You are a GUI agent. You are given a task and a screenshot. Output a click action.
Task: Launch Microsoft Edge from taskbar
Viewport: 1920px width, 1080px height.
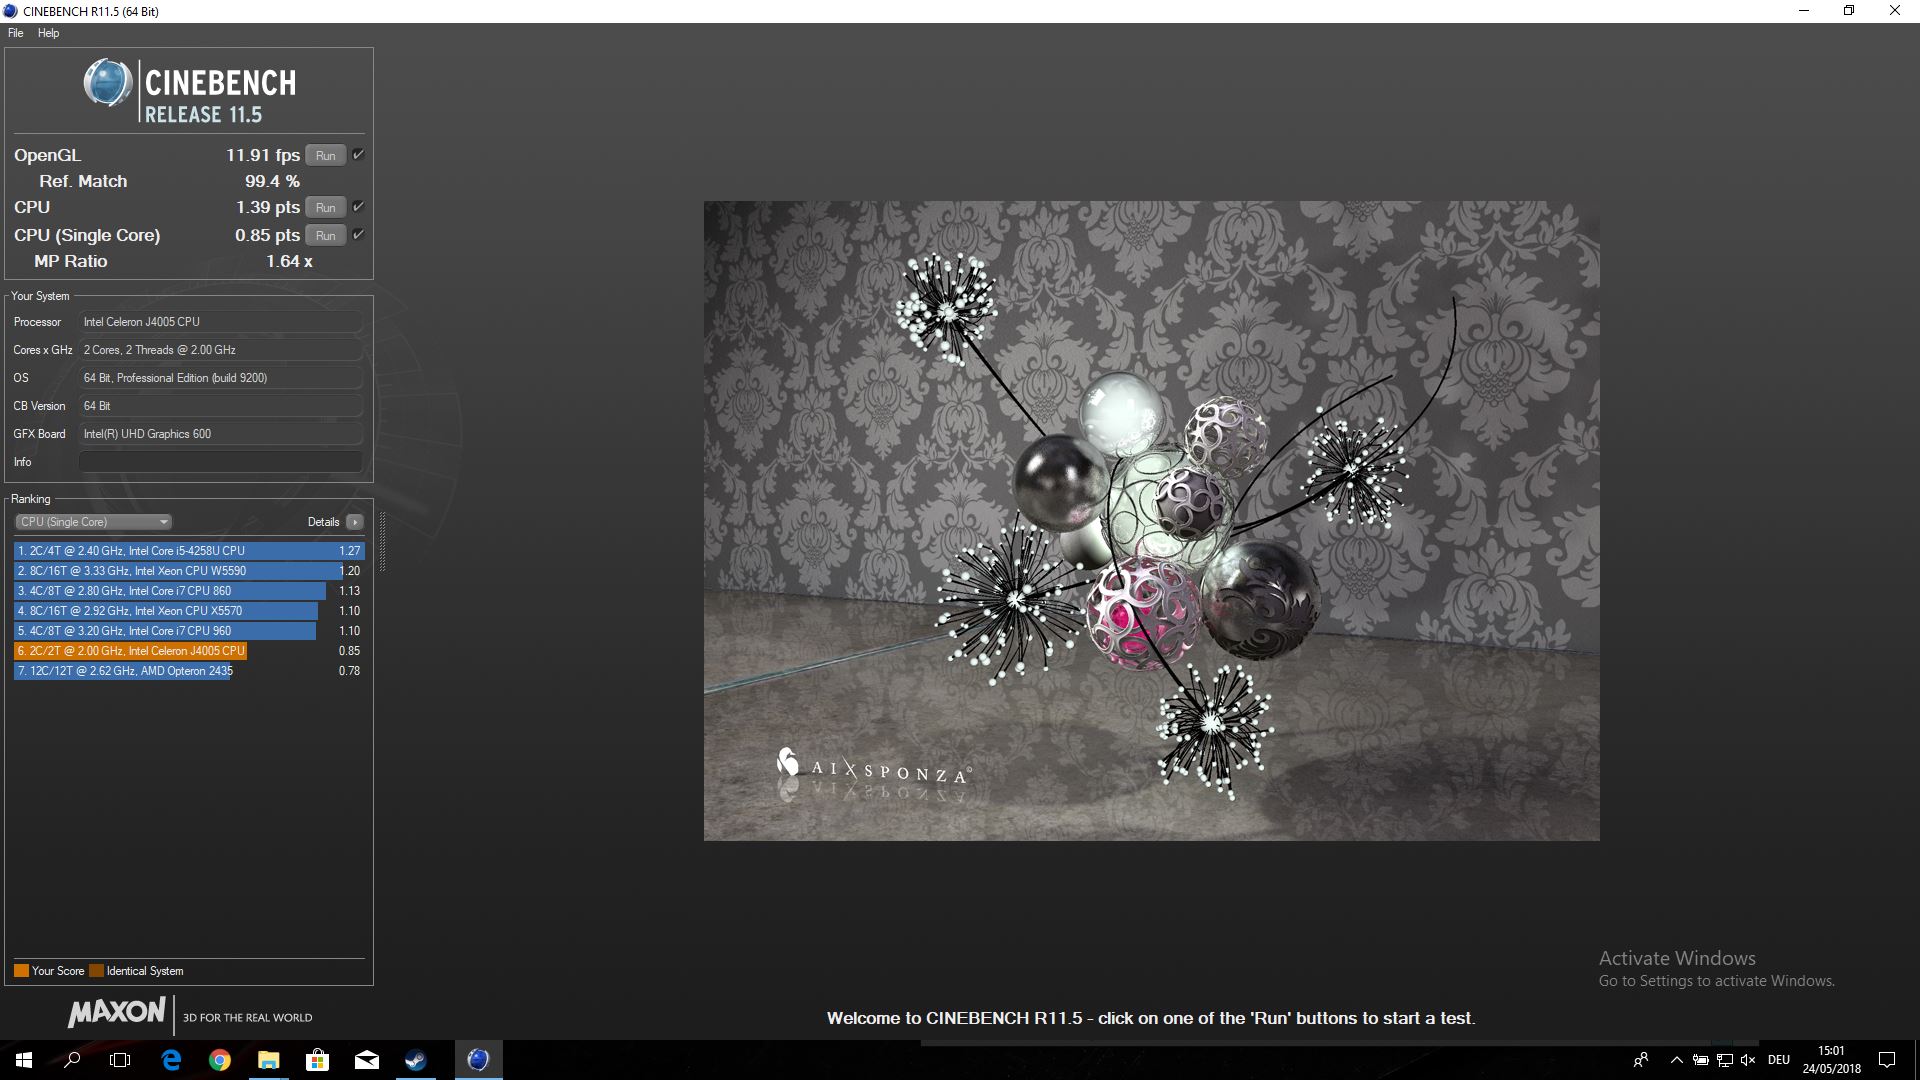click(171, 1060)
